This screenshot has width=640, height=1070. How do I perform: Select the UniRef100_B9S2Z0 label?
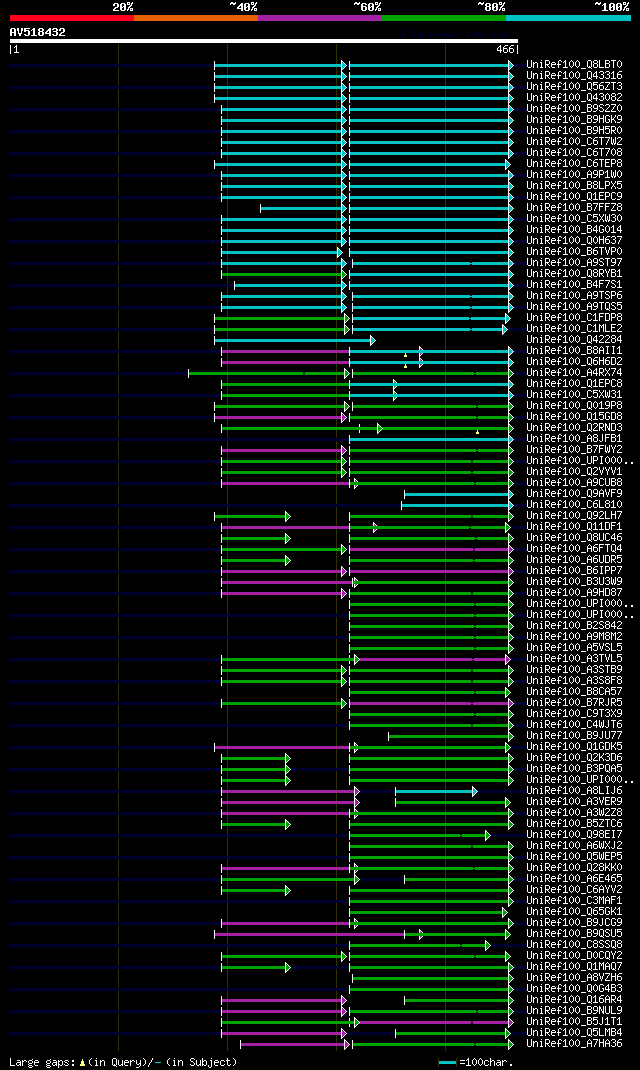(x=574, y=109)
